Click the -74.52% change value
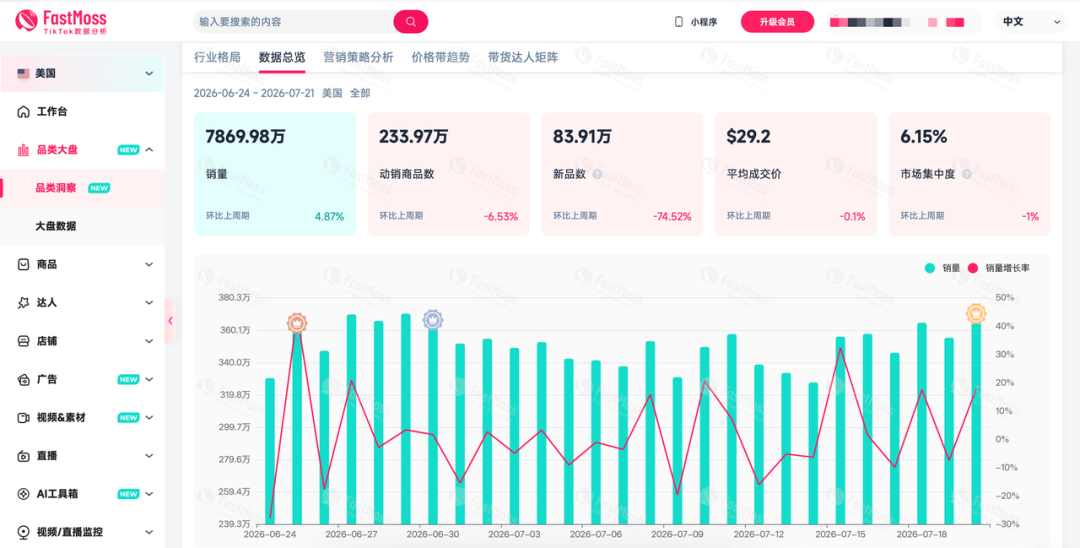This screenshot has width=1080, height=548. (x=672, y=216)
